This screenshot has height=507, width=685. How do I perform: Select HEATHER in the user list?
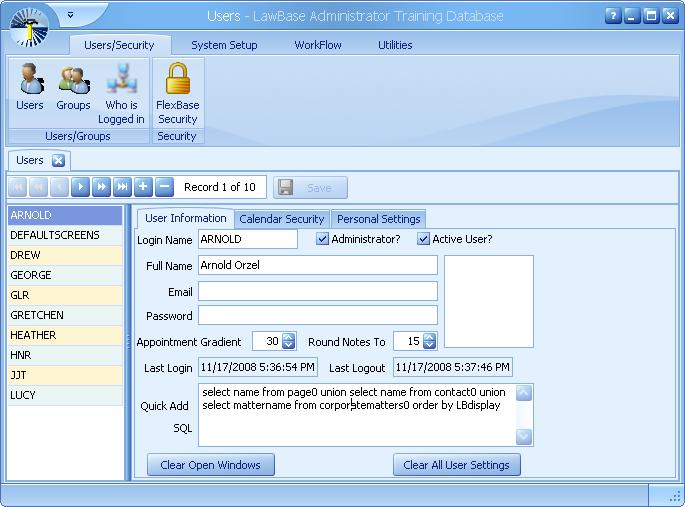point(65,335)
